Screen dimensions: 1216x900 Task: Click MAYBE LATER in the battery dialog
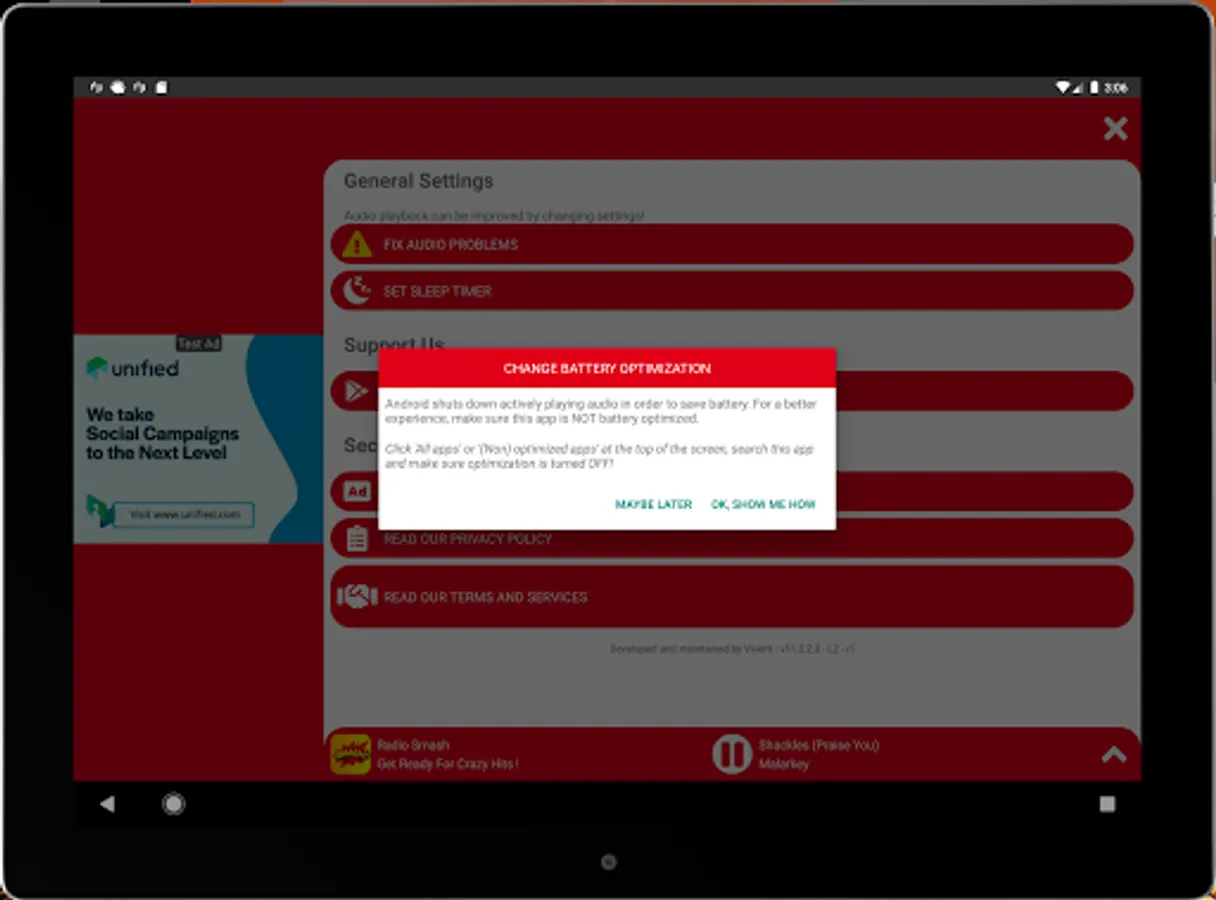[653, 505]
